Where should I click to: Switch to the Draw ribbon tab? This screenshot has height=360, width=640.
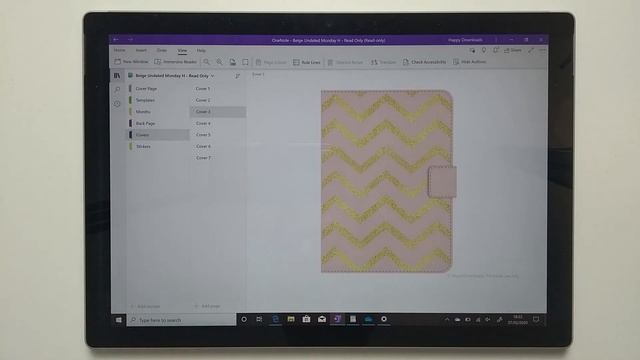[x=162, y=50]
